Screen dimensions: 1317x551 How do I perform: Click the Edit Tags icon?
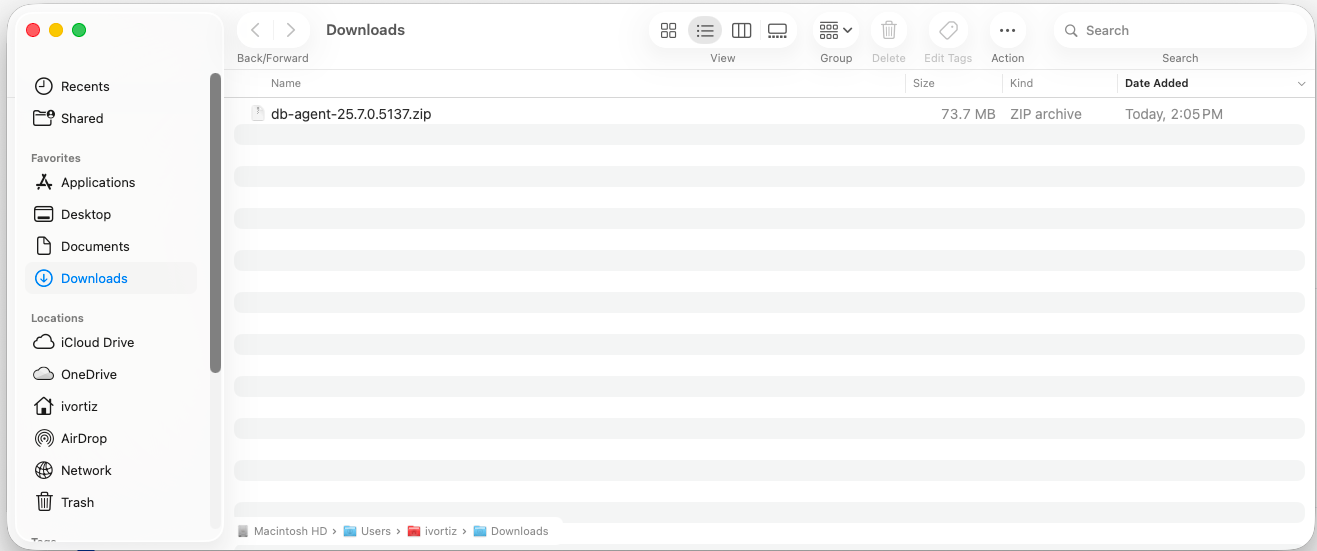[948, 30]
